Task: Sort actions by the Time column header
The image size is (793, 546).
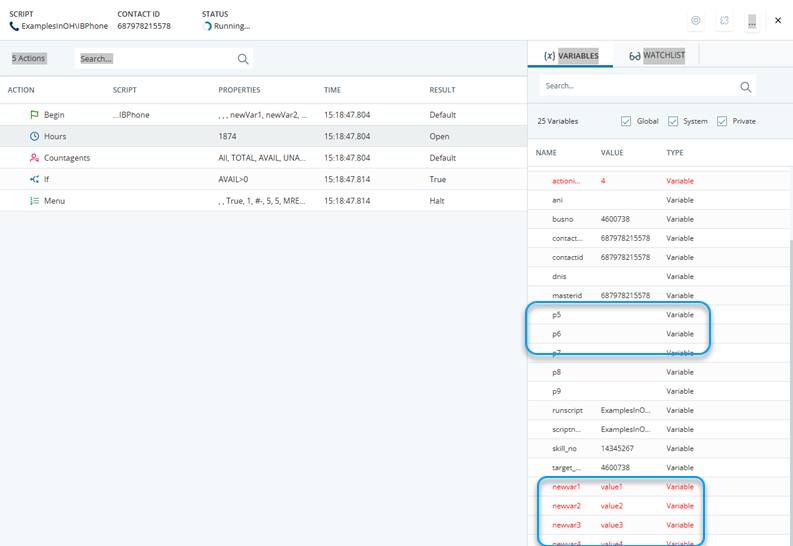Action: [x=332, y=90]
